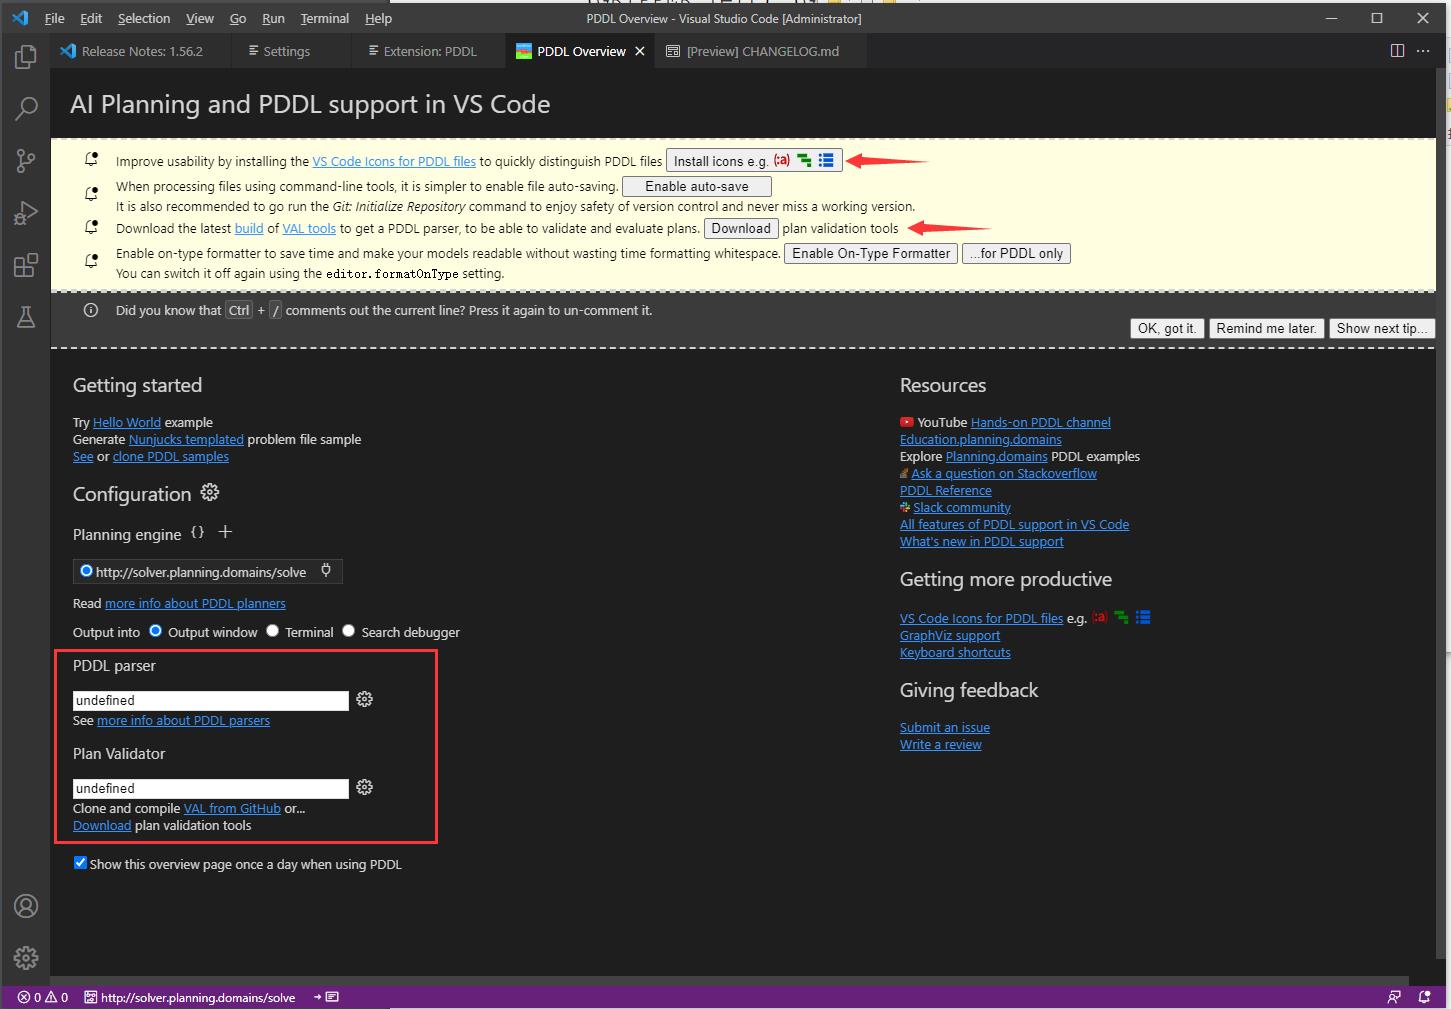This screenshot has height=1009, width=1451.
Task: Click the OK, got it. button
Action: click(1166, 328)
